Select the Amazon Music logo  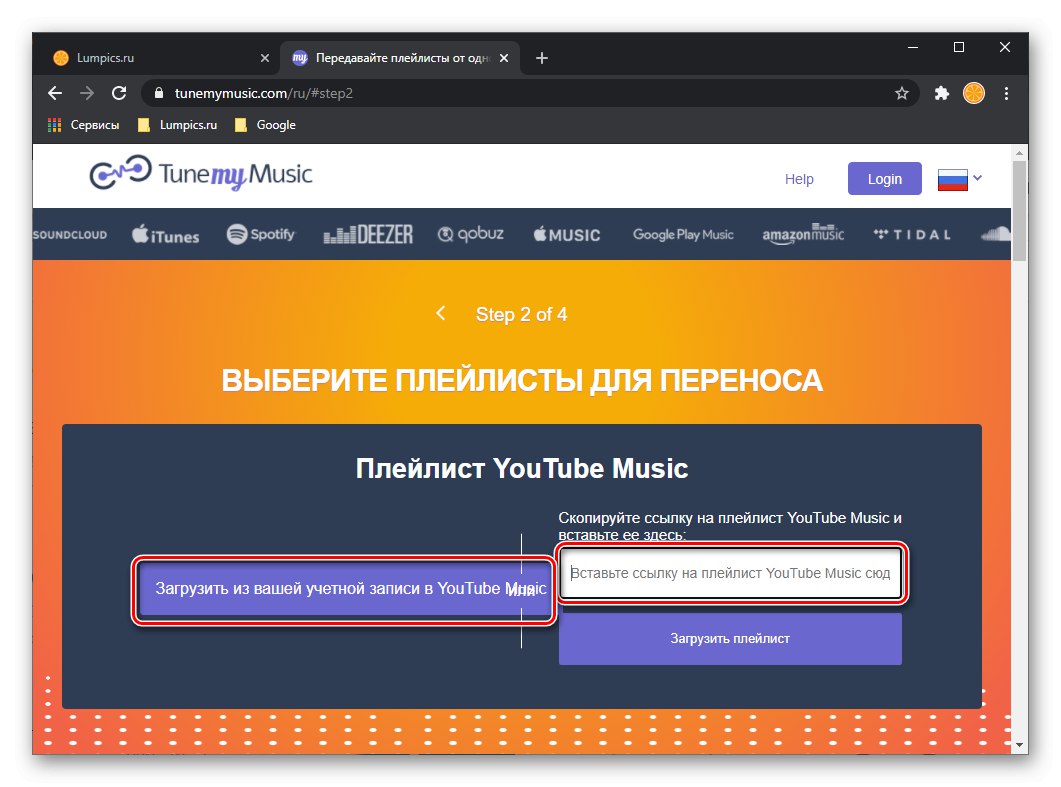pyautogui.click(x=803, y=234)
